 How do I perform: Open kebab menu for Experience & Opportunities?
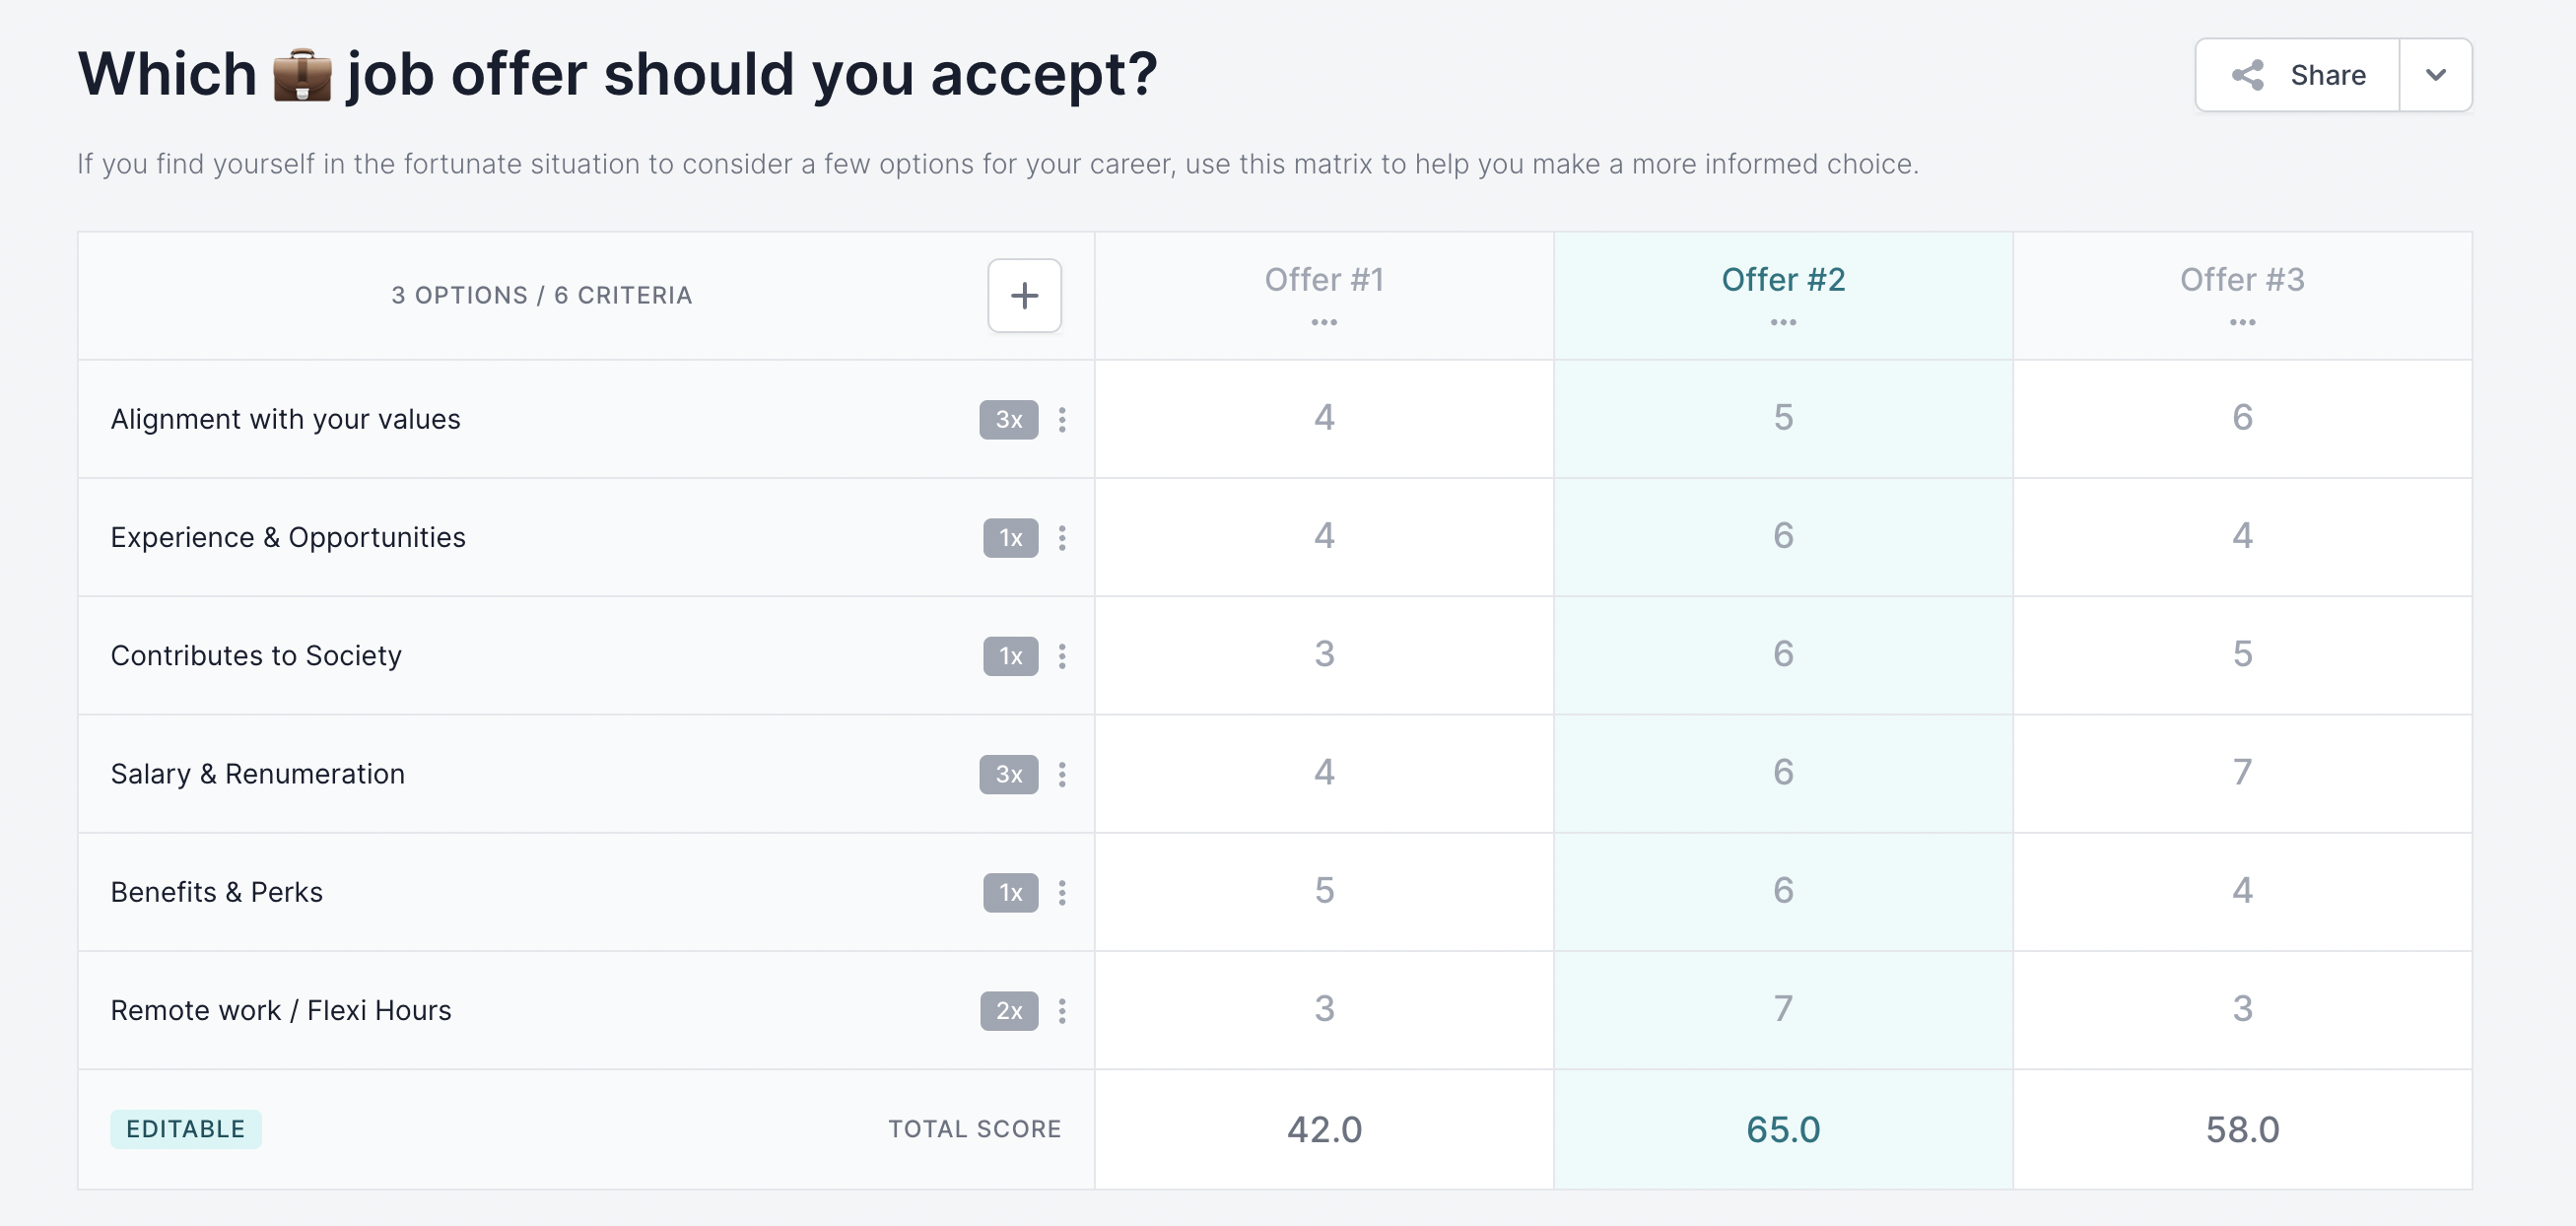(1062, 537)
